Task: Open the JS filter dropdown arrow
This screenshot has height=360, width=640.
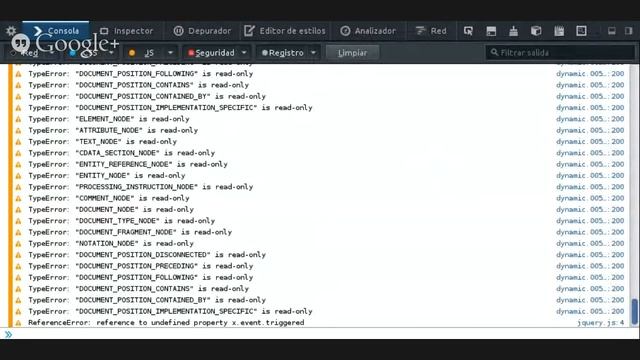Action: pos(170,53)
